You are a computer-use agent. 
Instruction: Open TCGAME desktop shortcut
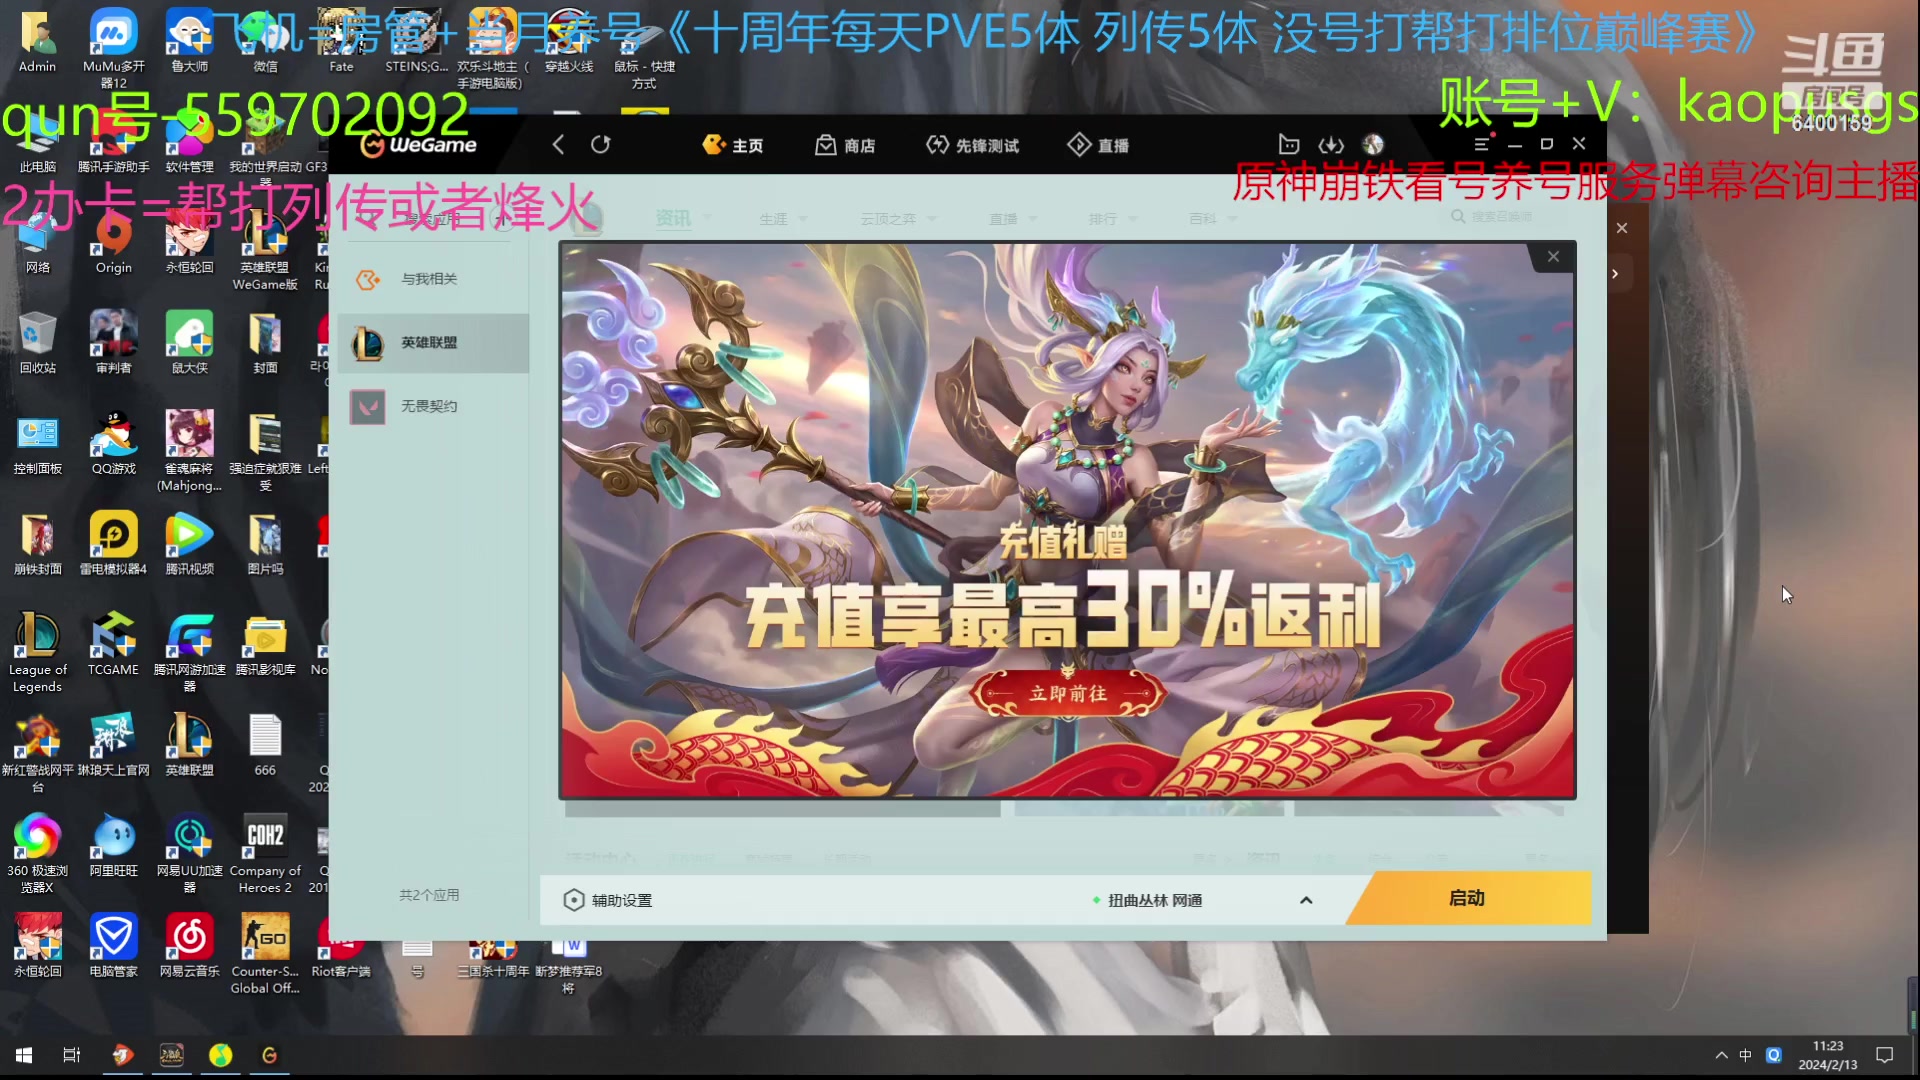(113, 645)
